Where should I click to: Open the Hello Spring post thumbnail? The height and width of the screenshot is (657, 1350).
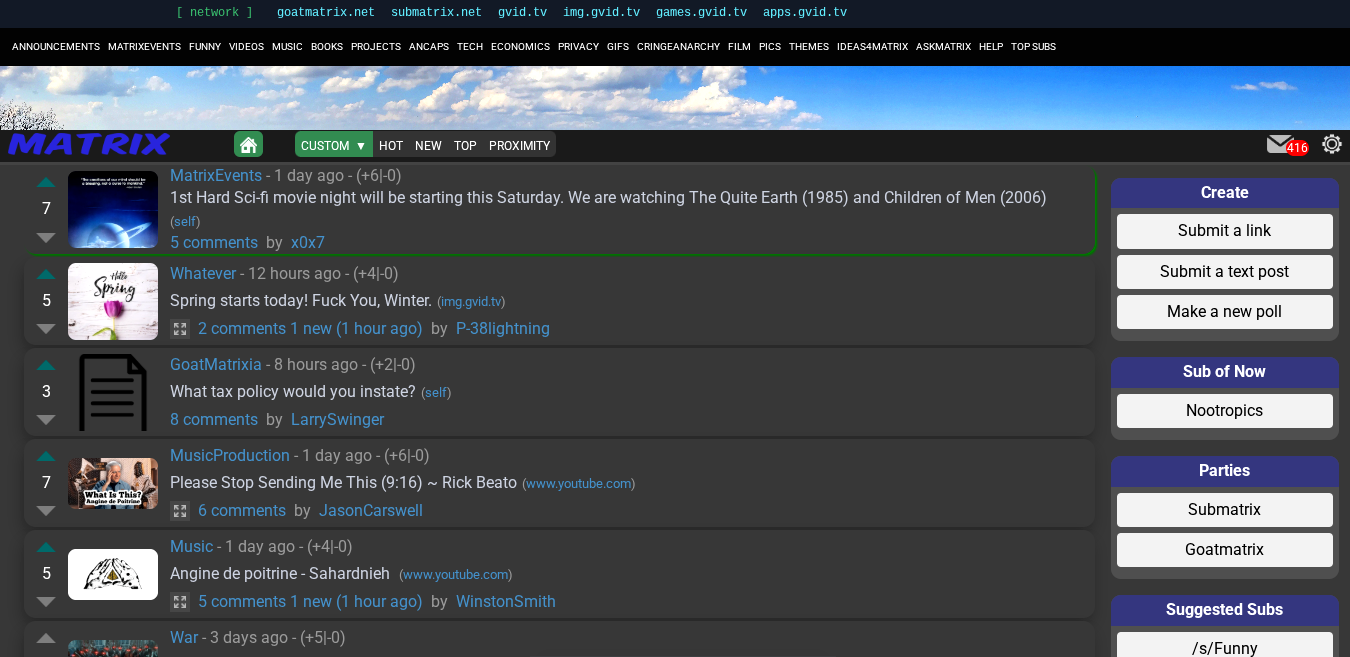coord(113,301)
